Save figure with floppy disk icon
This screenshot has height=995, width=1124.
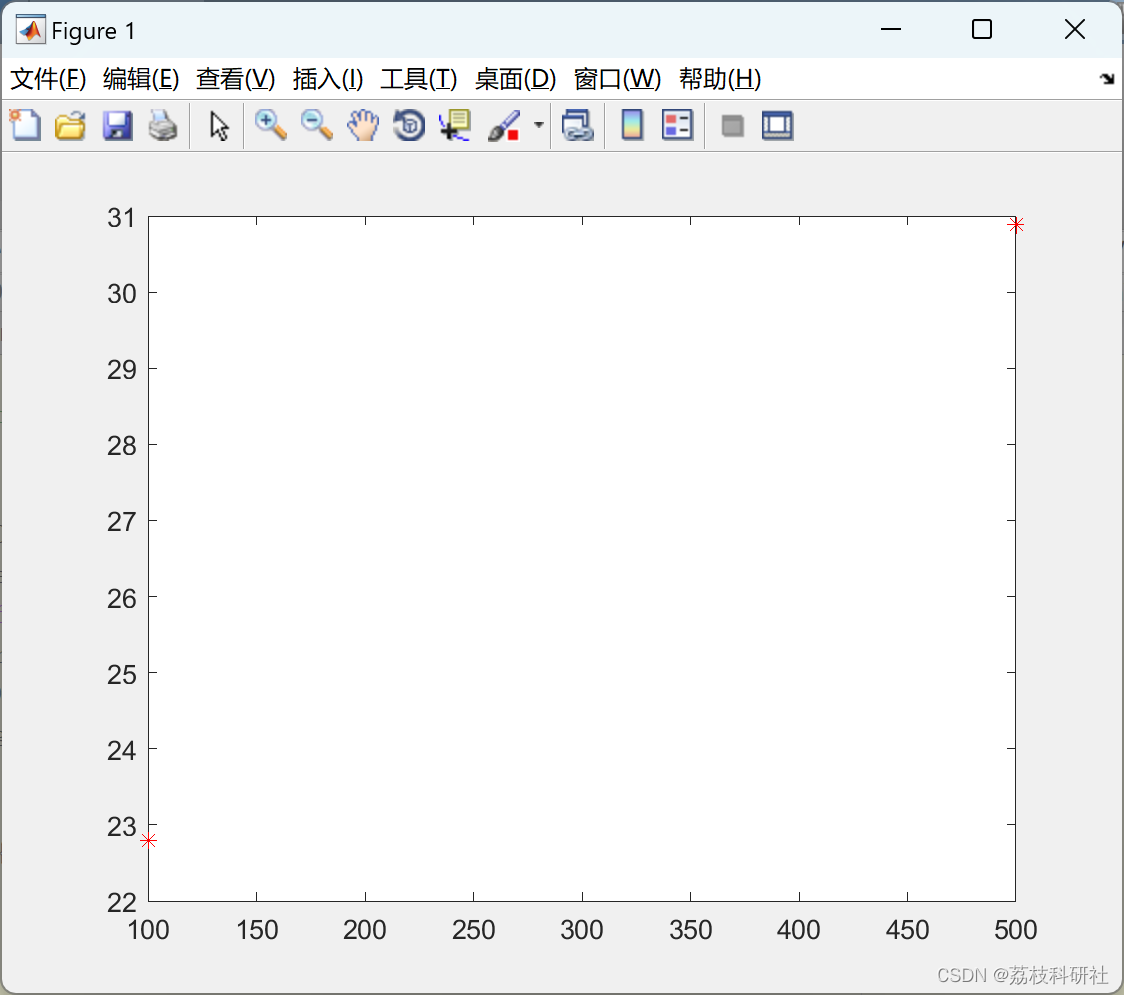[x=117, y=125]
